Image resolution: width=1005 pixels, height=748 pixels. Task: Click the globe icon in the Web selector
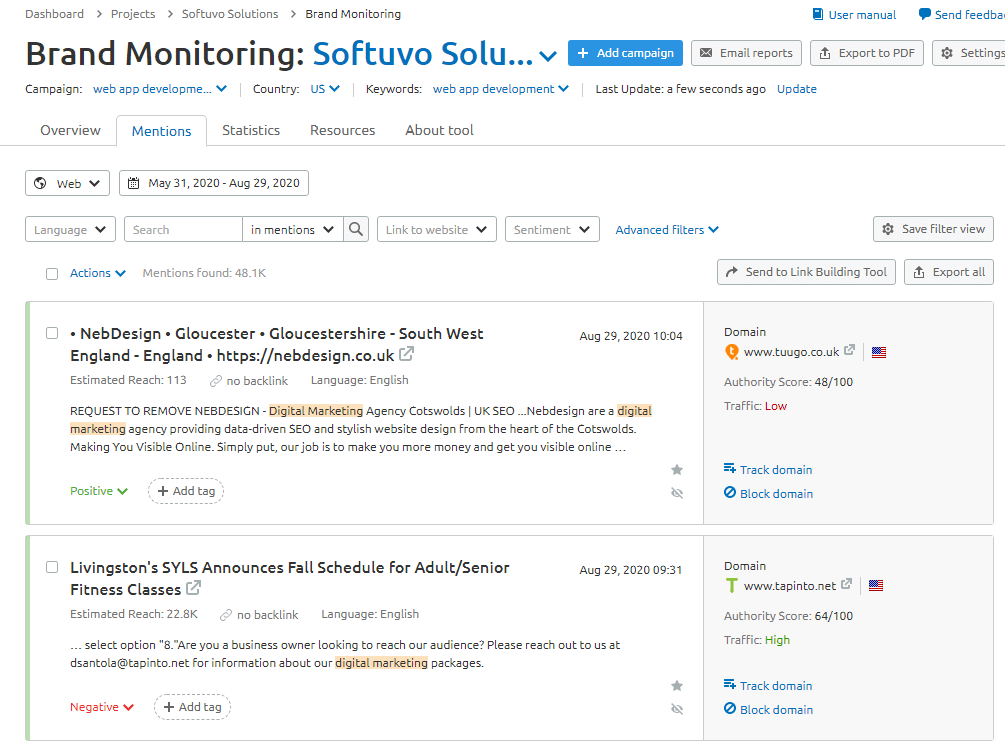point(40,183)
